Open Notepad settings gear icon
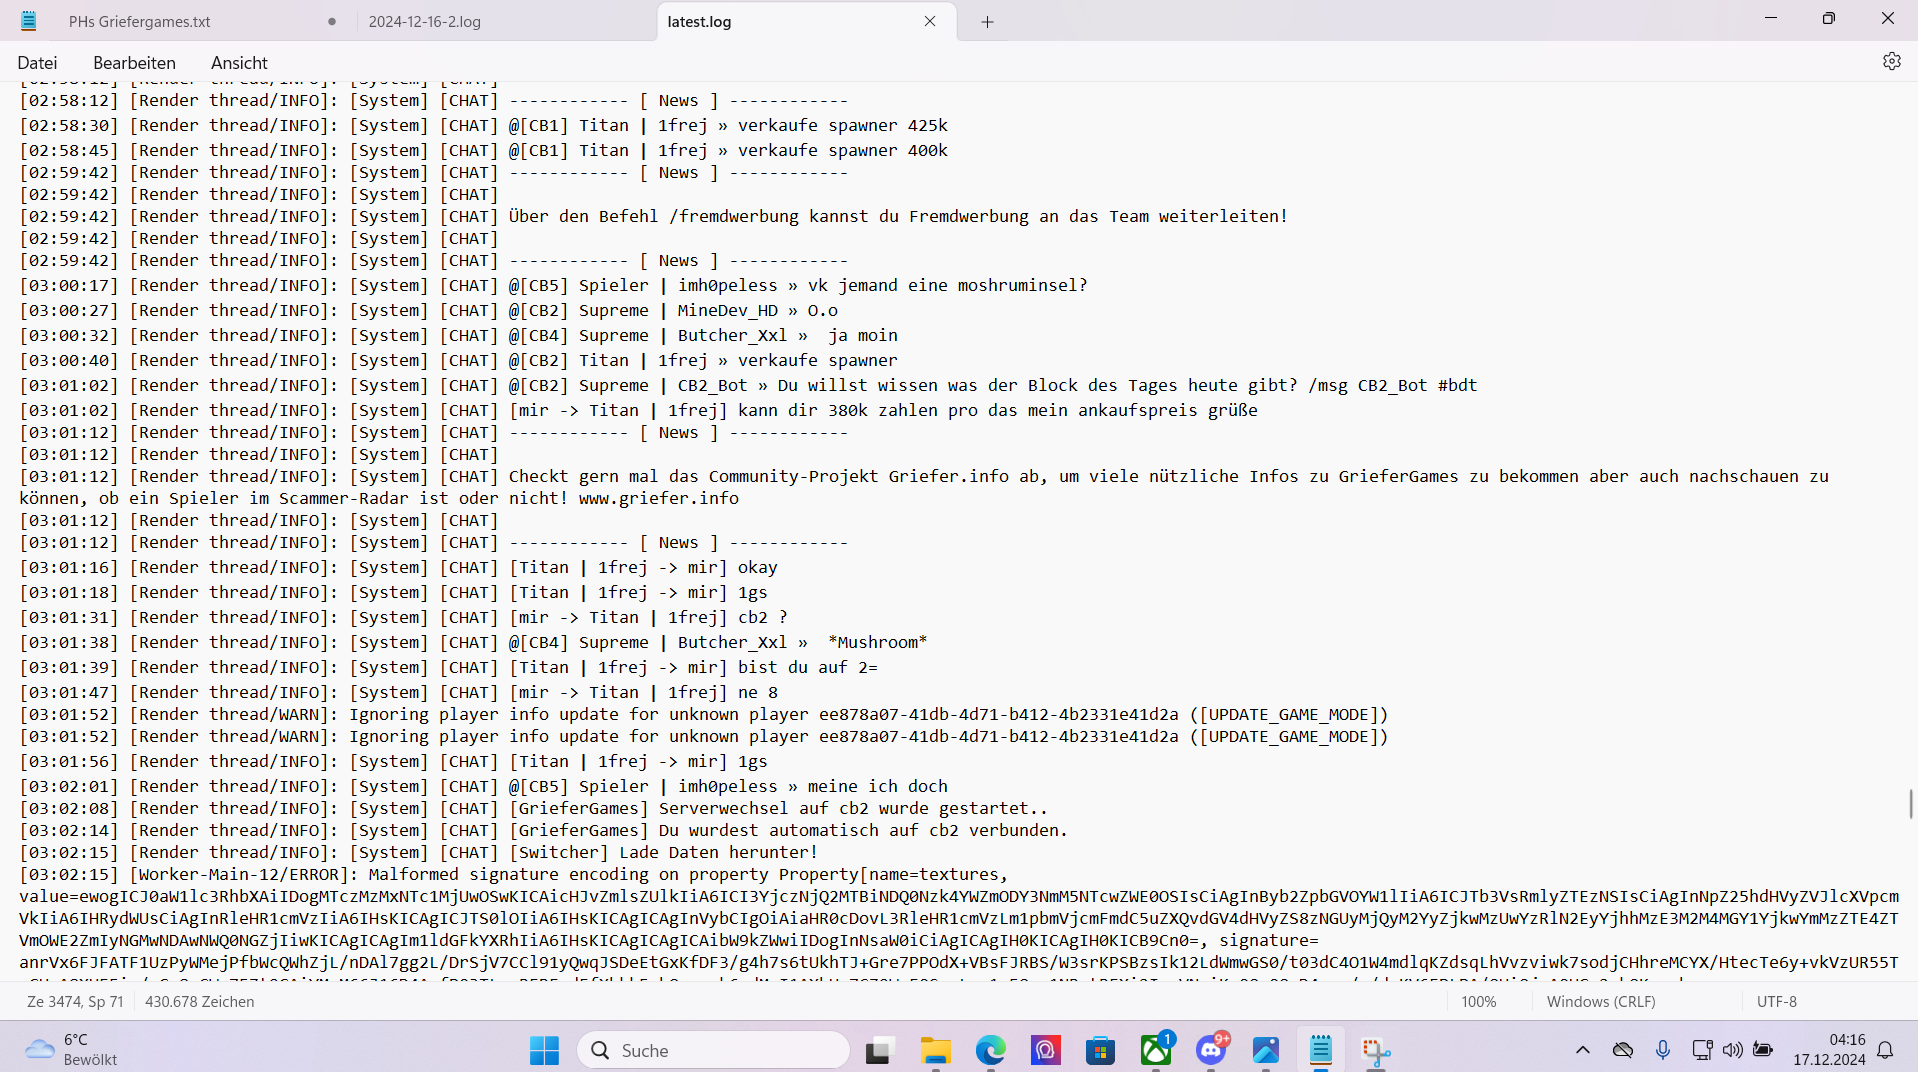Screen dimensions: 1918x1072 click(x=1891, y=61)
